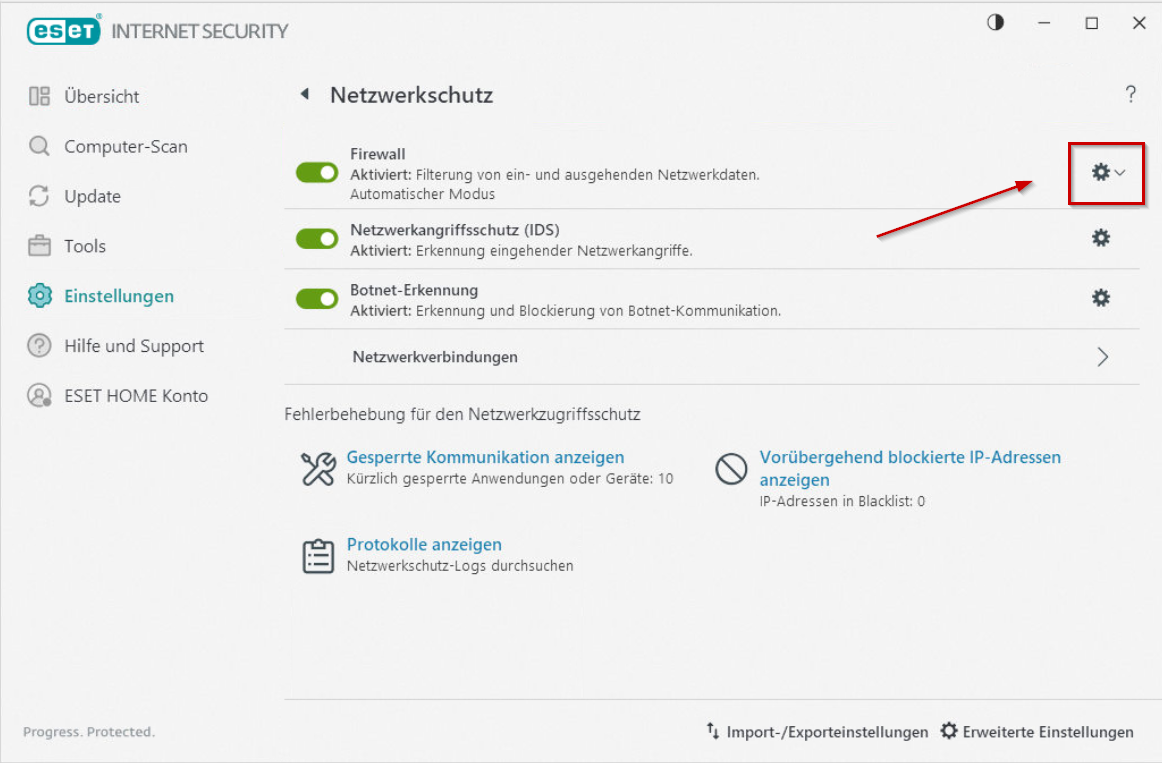Click the Update refresh icon
Image resolution: width=1162 pixels, height=763 pixels.
tap(39, 196)
